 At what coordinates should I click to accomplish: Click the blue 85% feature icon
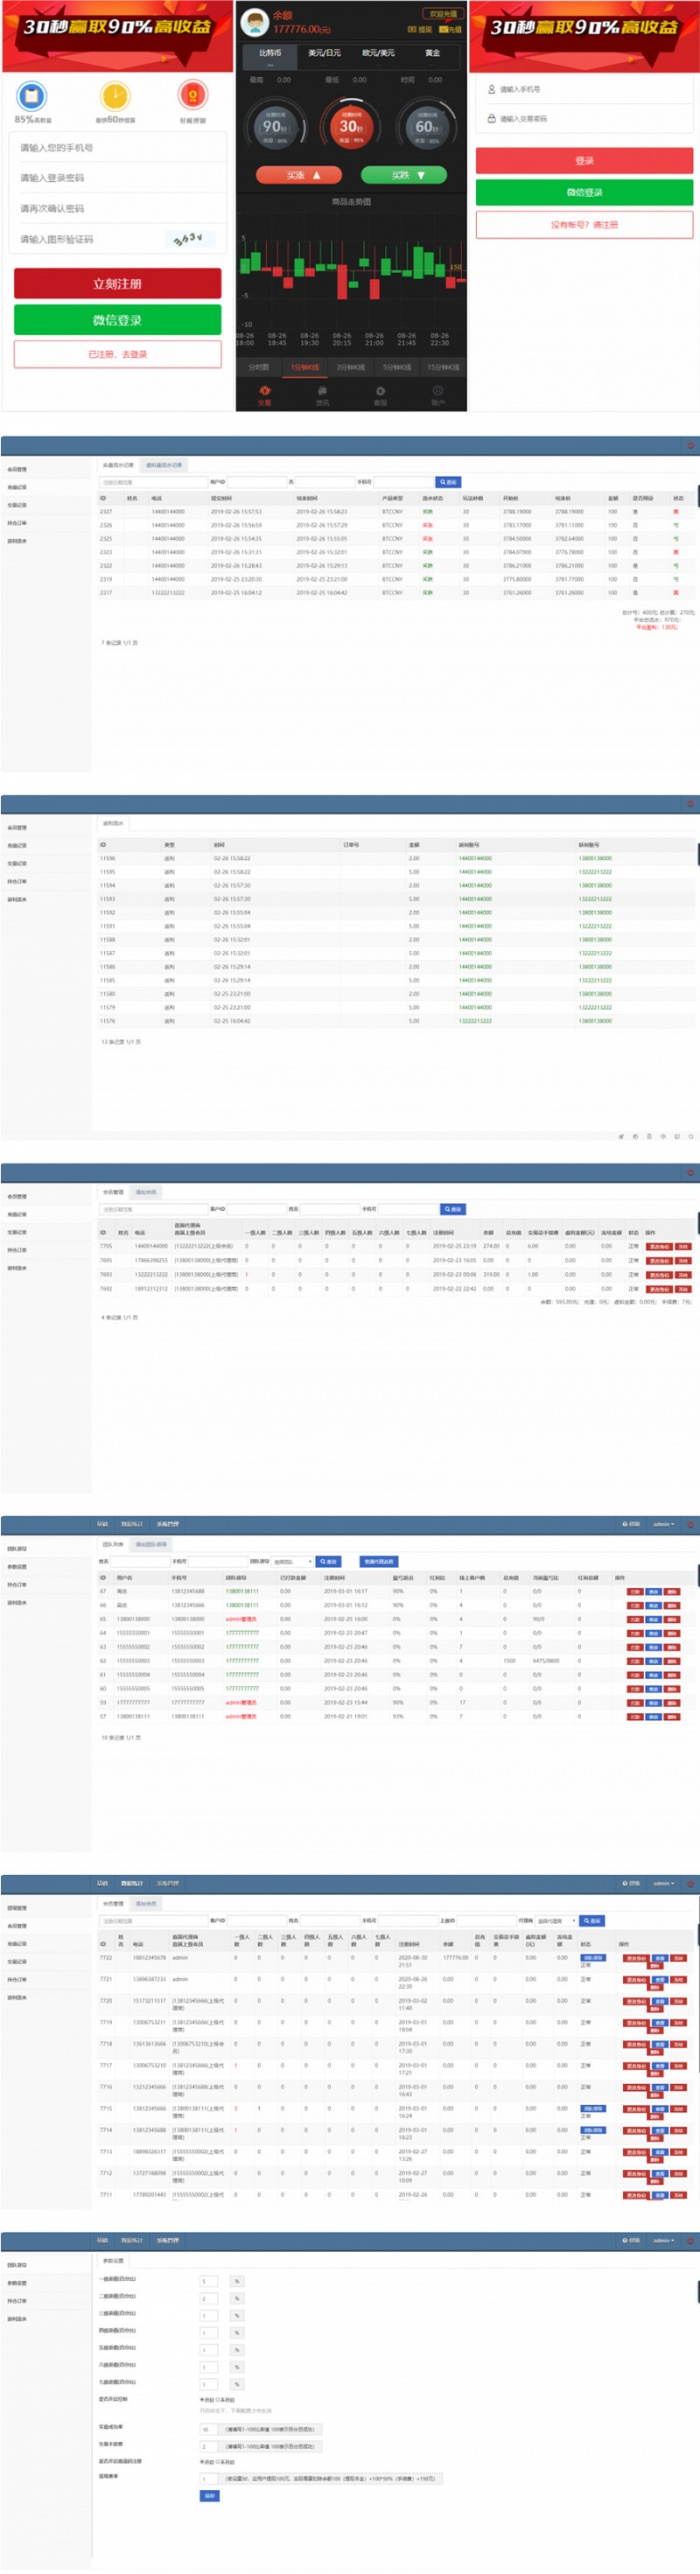click(32, 96)
